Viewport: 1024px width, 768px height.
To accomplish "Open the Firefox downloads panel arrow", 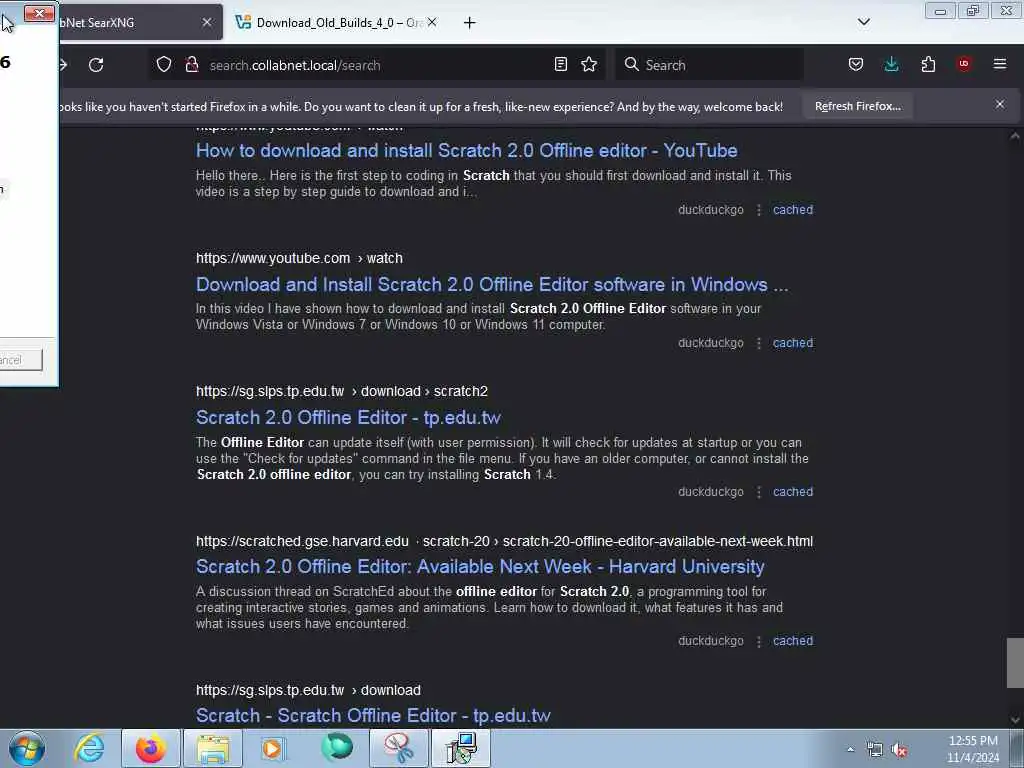I will tap(891, 64).
